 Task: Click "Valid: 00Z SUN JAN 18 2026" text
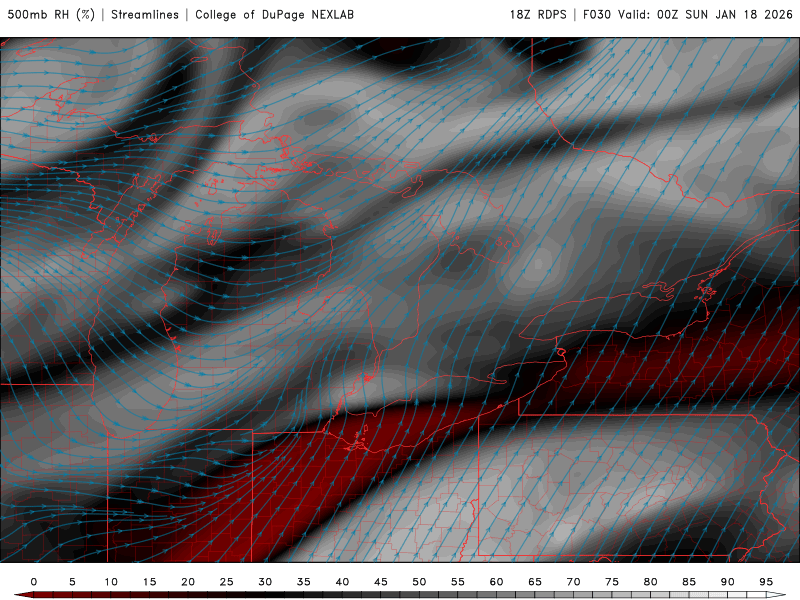(x=705, y=15)
